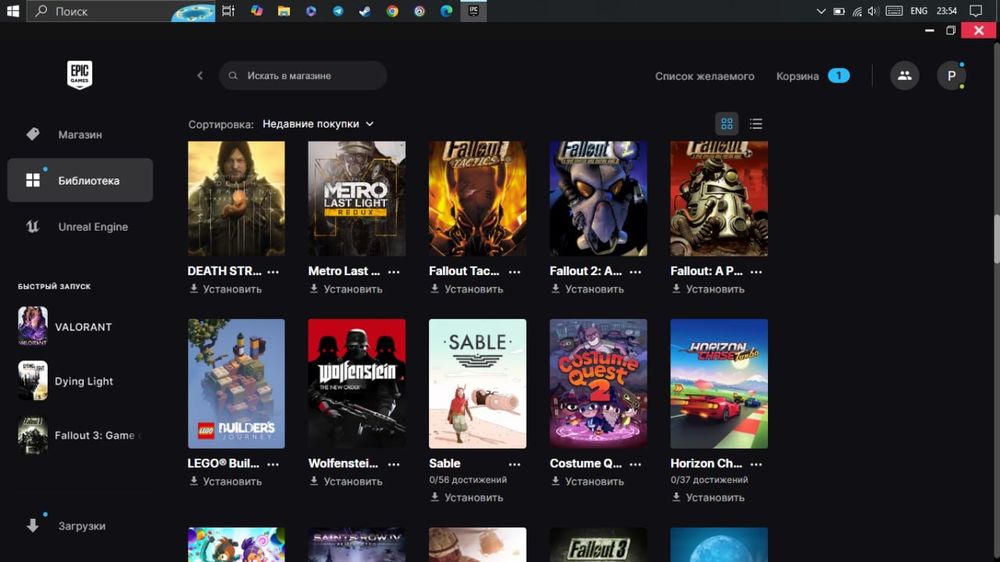Image resolution: width=1000 pixels, height=562 pixels.
Task: Select the Sable cover art
Action: (478, 383)
